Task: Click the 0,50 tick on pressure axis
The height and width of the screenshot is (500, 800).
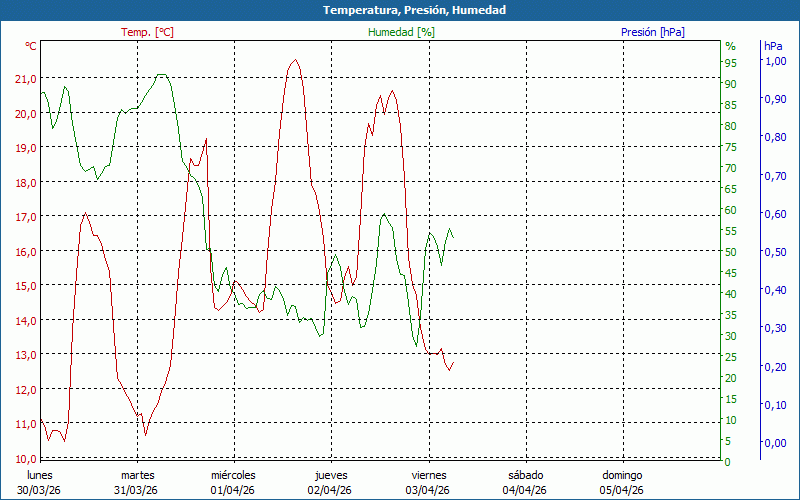Action: pos(774,252)
